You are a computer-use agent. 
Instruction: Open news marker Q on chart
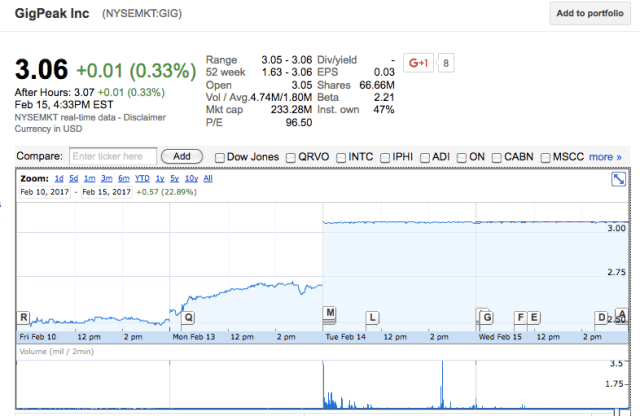[188, 317]
